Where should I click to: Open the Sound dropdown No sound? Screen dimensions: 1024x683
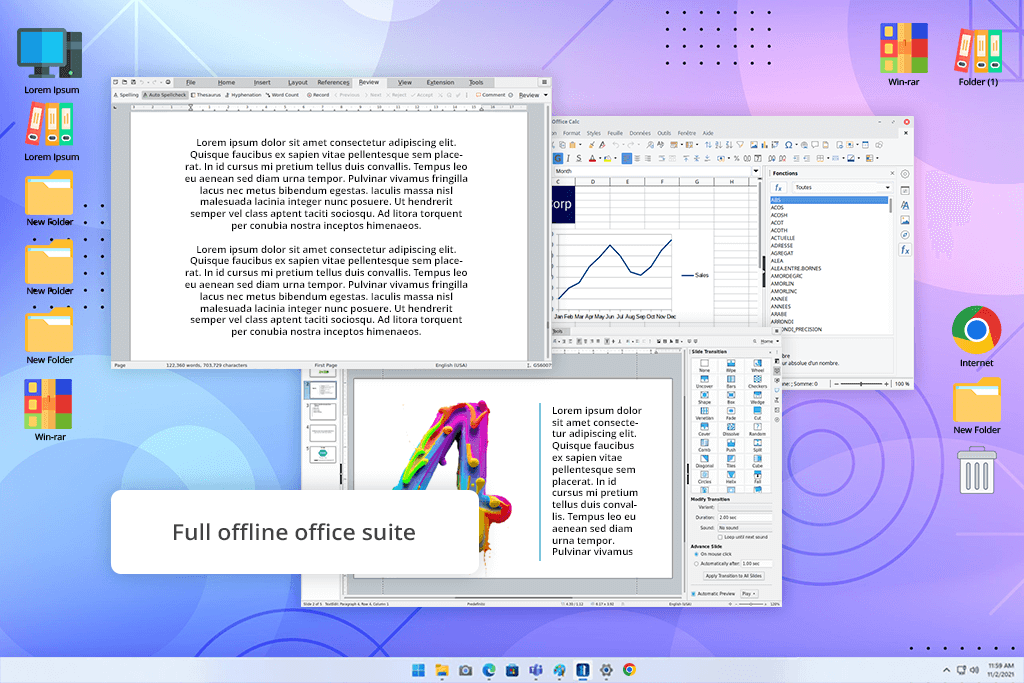[744, 528]
